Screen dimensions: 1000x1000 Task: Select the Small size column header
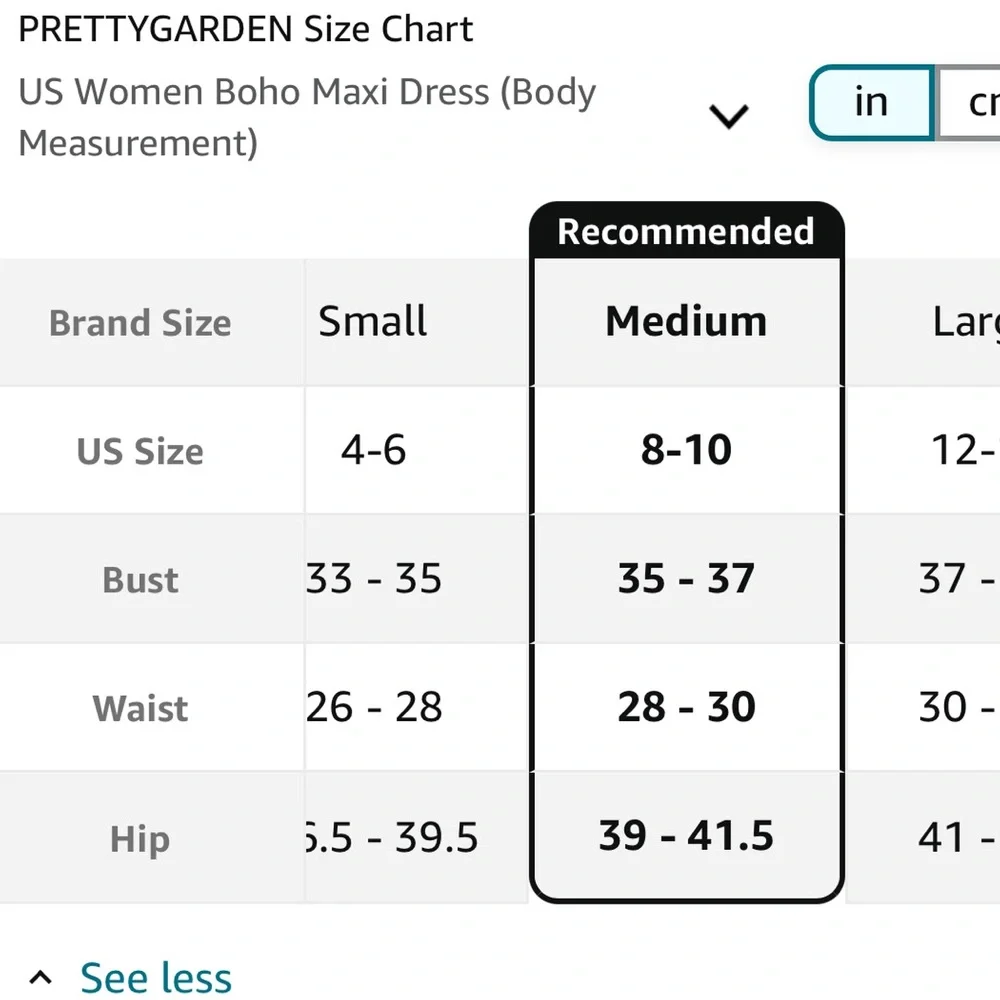[x=373, y=322]
